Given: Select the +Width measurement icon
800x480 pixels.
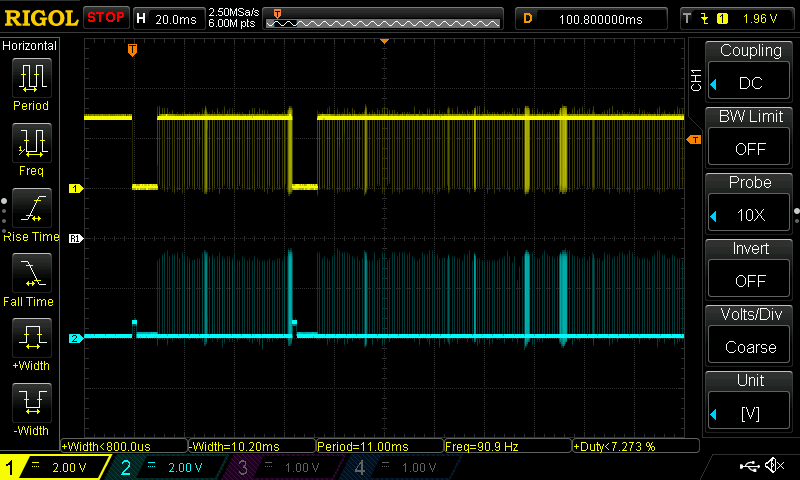Looking at the screenshot, I should [x=32, y=337].
